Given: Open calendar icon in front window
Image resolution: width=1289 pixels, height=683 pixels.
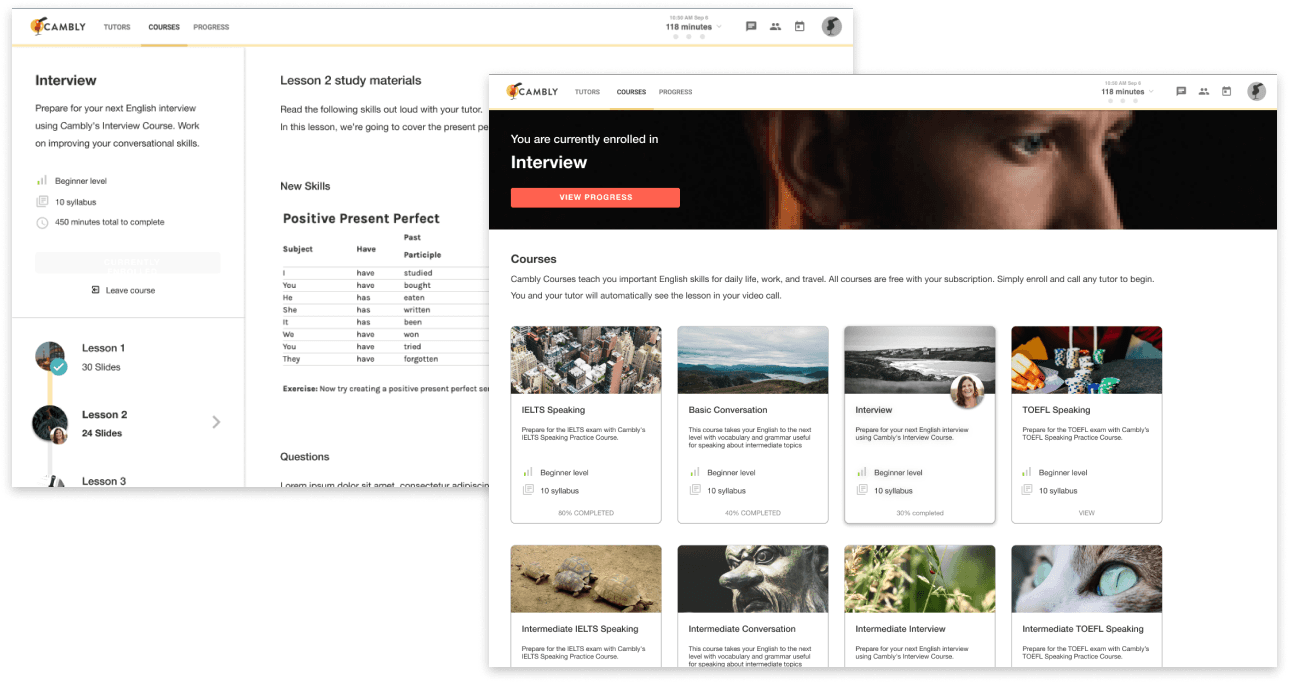Looking at the screenshot, I should tap(1226, 91).
